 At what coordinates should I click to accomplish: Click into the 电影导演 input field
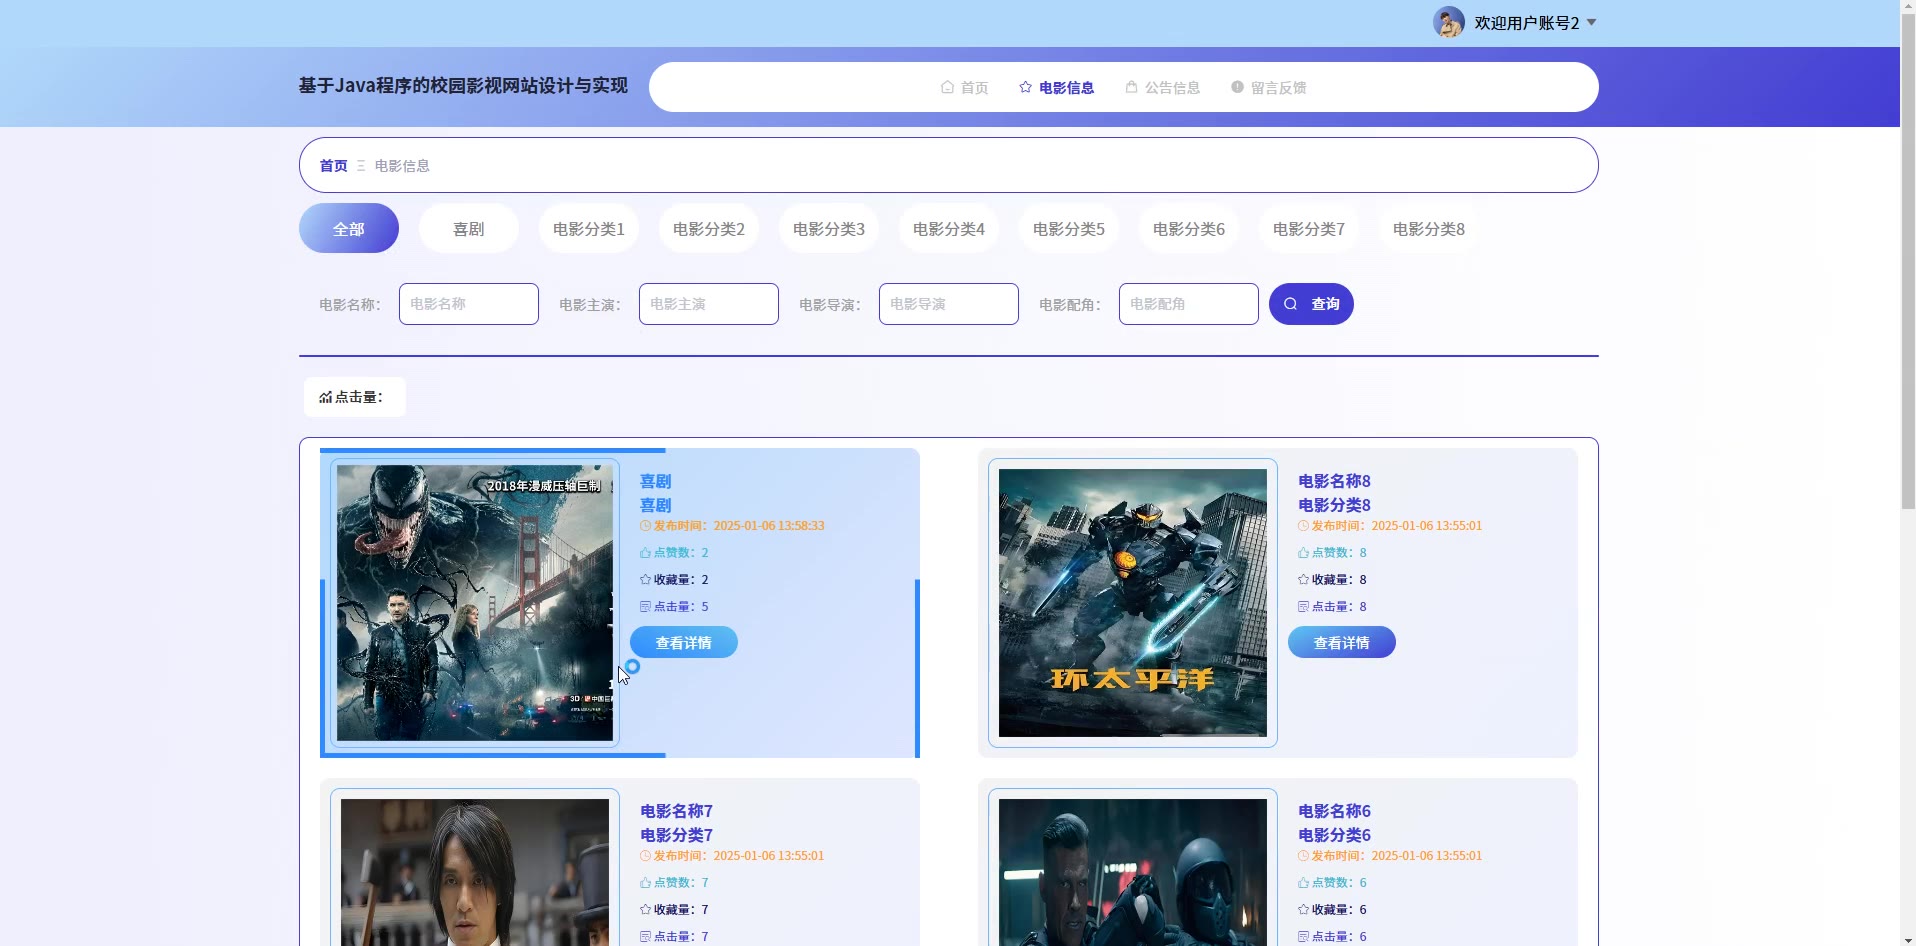click(948, 304)
